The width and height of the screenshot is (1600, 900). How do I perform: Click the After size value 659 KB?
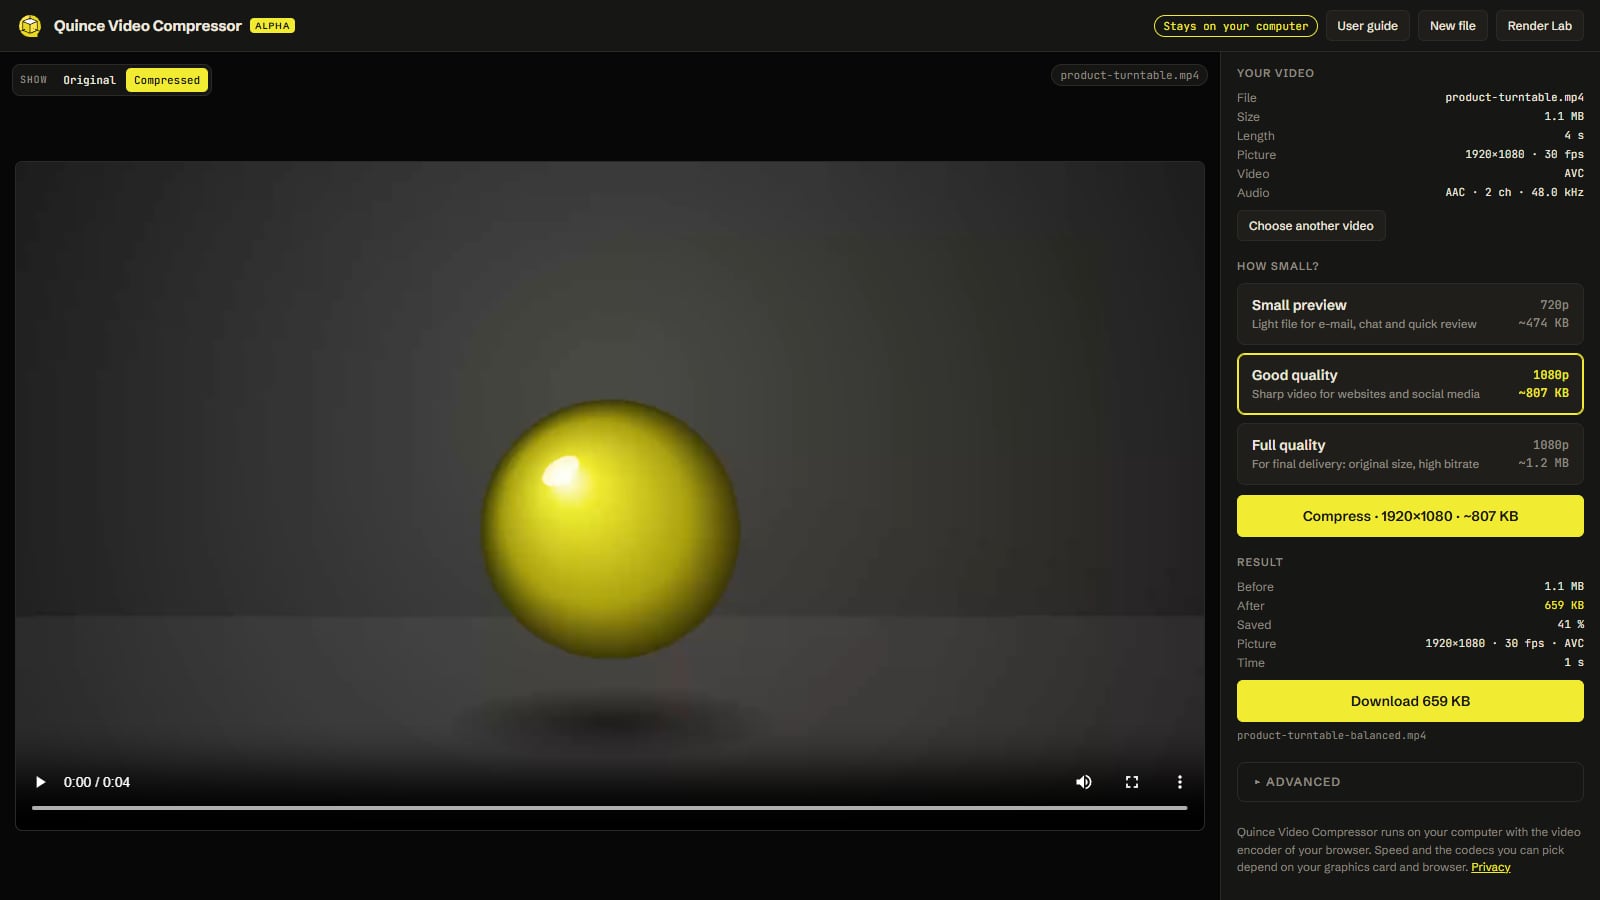pos(1564,606)
